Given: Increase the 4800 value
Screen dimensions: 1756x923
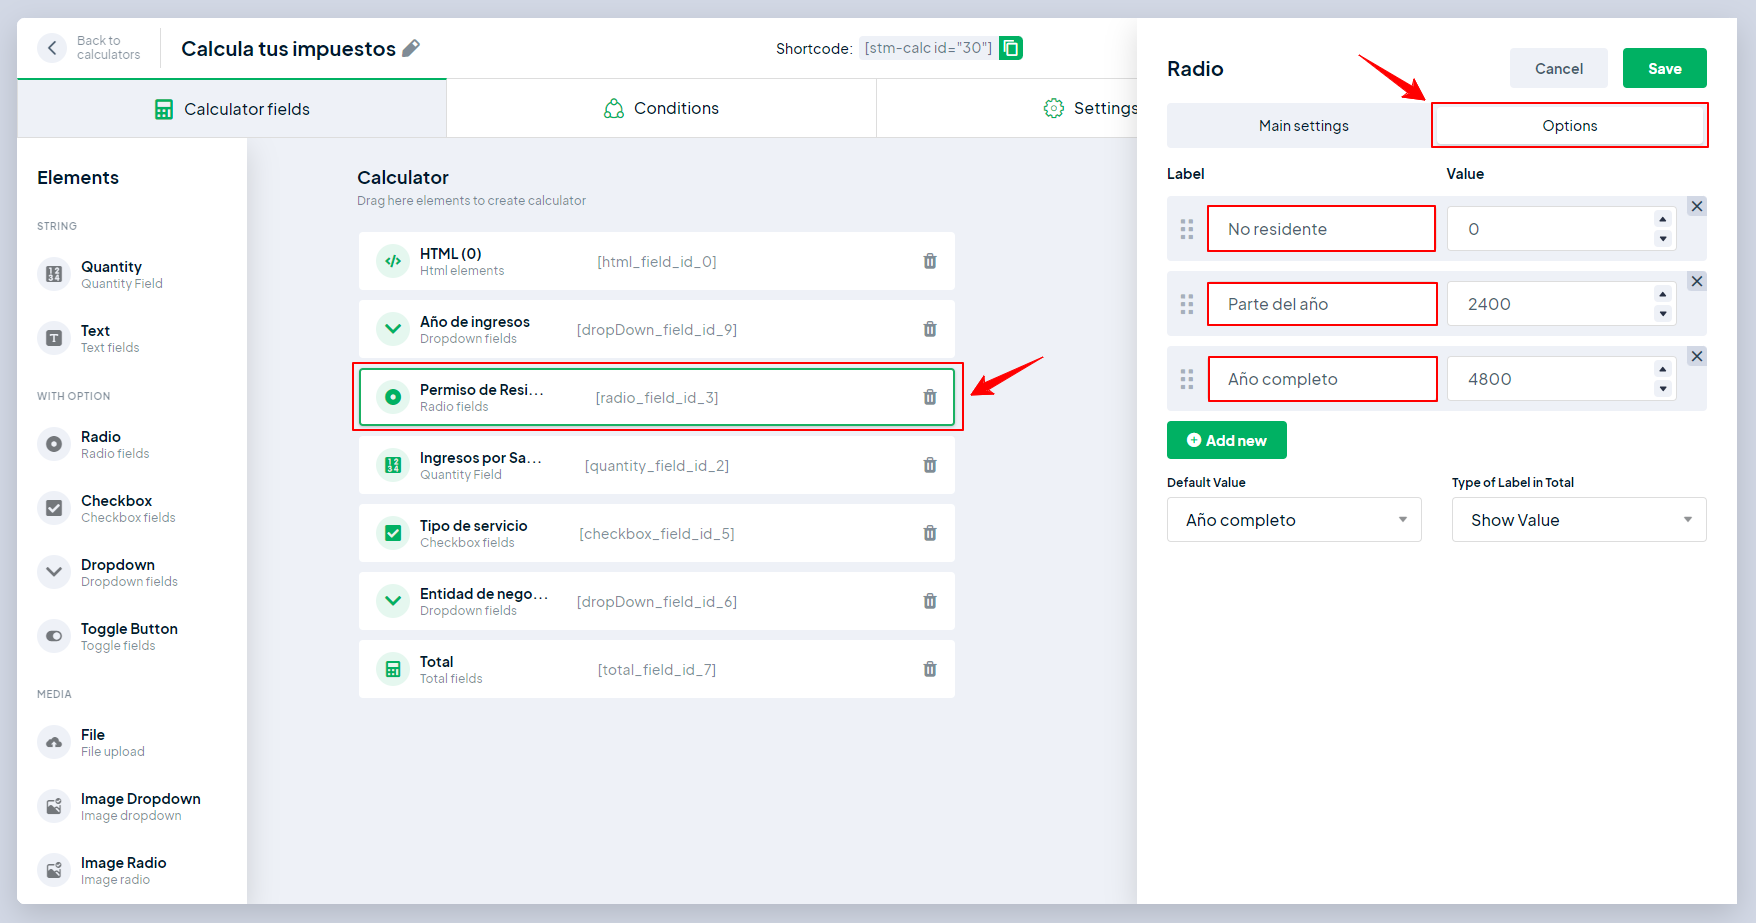Looking at the screenshot, I should coord(1663,369).
